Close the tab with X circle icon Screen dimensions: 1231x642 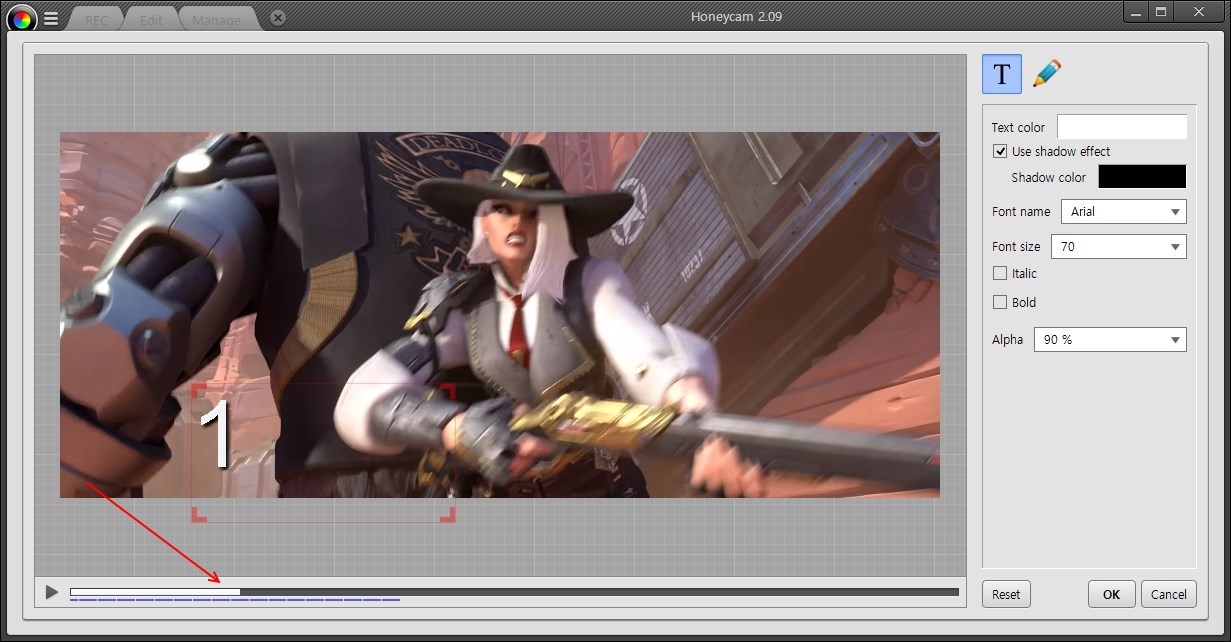(278, 18)
